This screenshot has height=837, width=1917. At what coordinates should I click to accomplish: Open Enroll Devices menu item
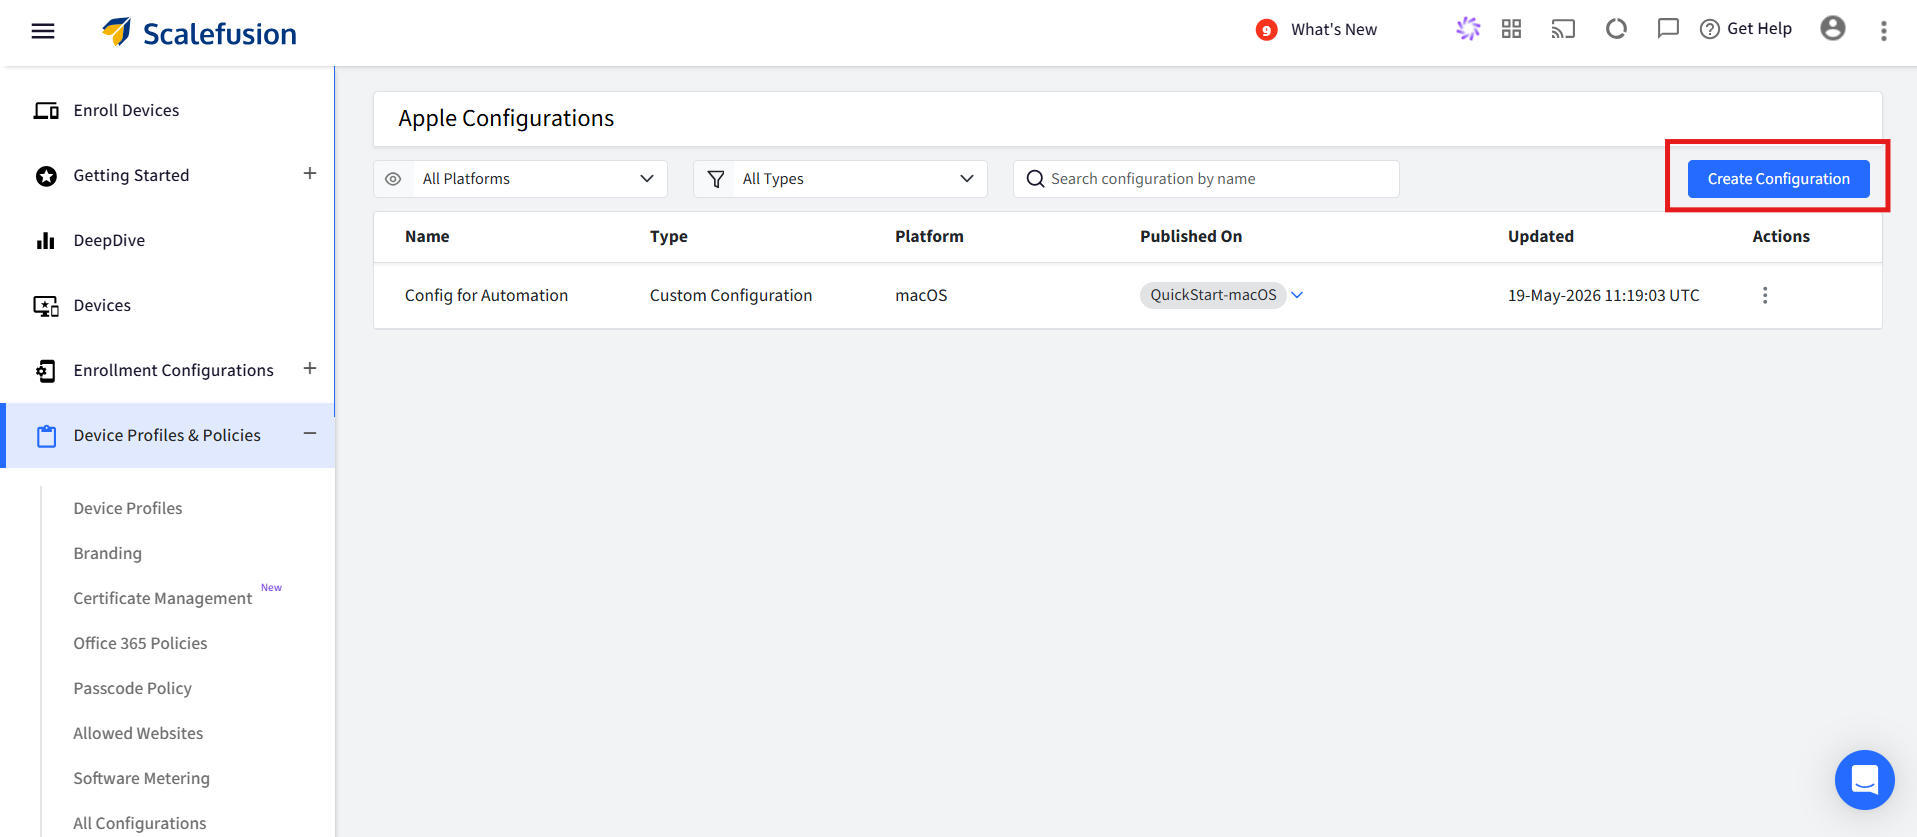pos(126,110)
